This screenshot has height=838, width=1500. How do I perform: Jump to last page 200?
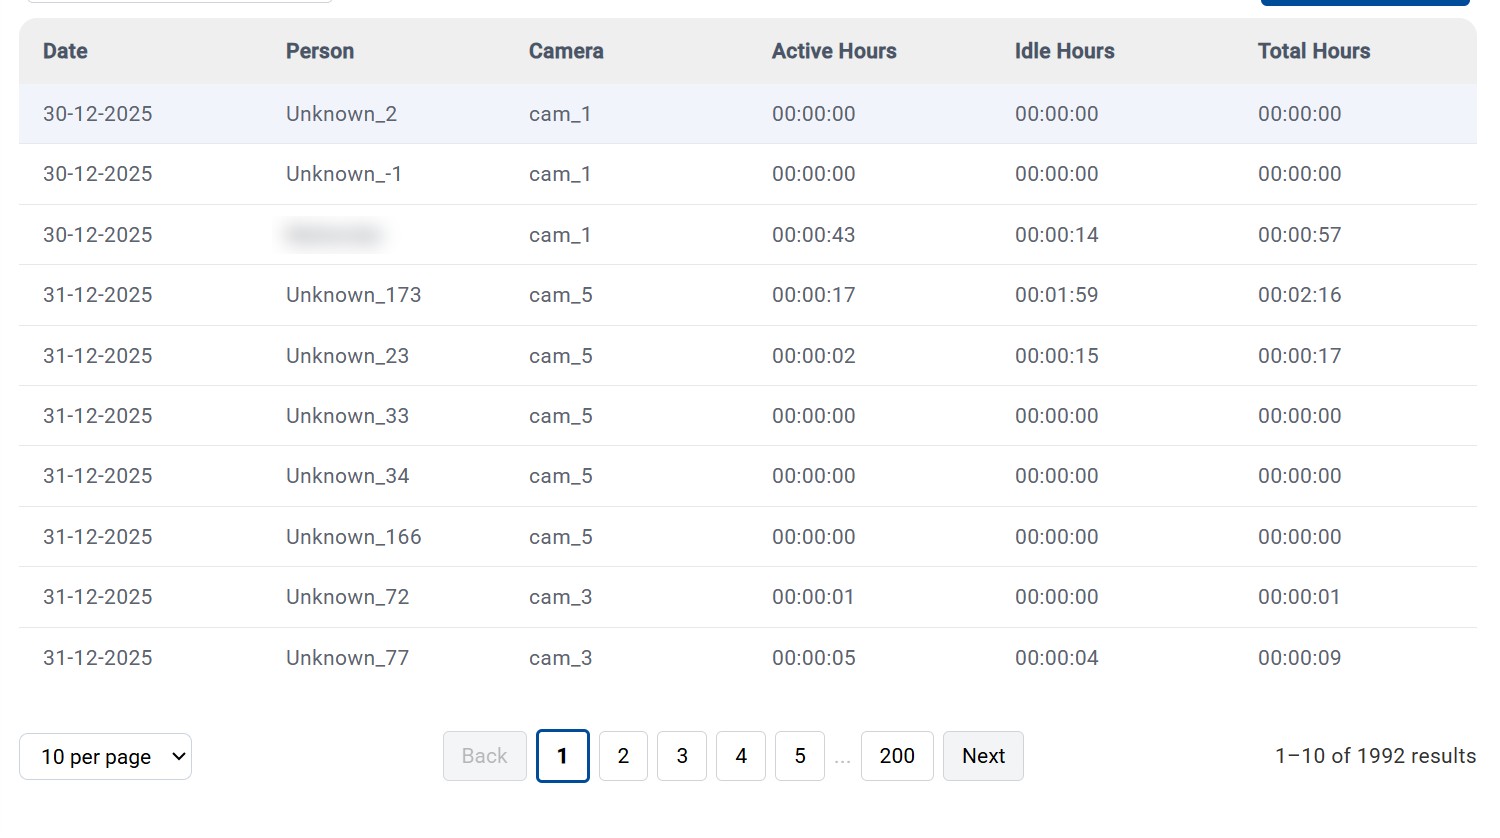click(897, 756)
